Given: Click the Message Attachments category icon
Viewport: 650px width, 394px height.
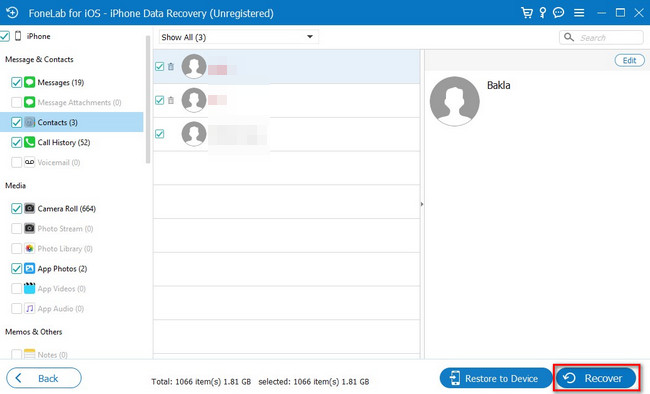Looking at the screenshot, I should click(x=29, y=102).
